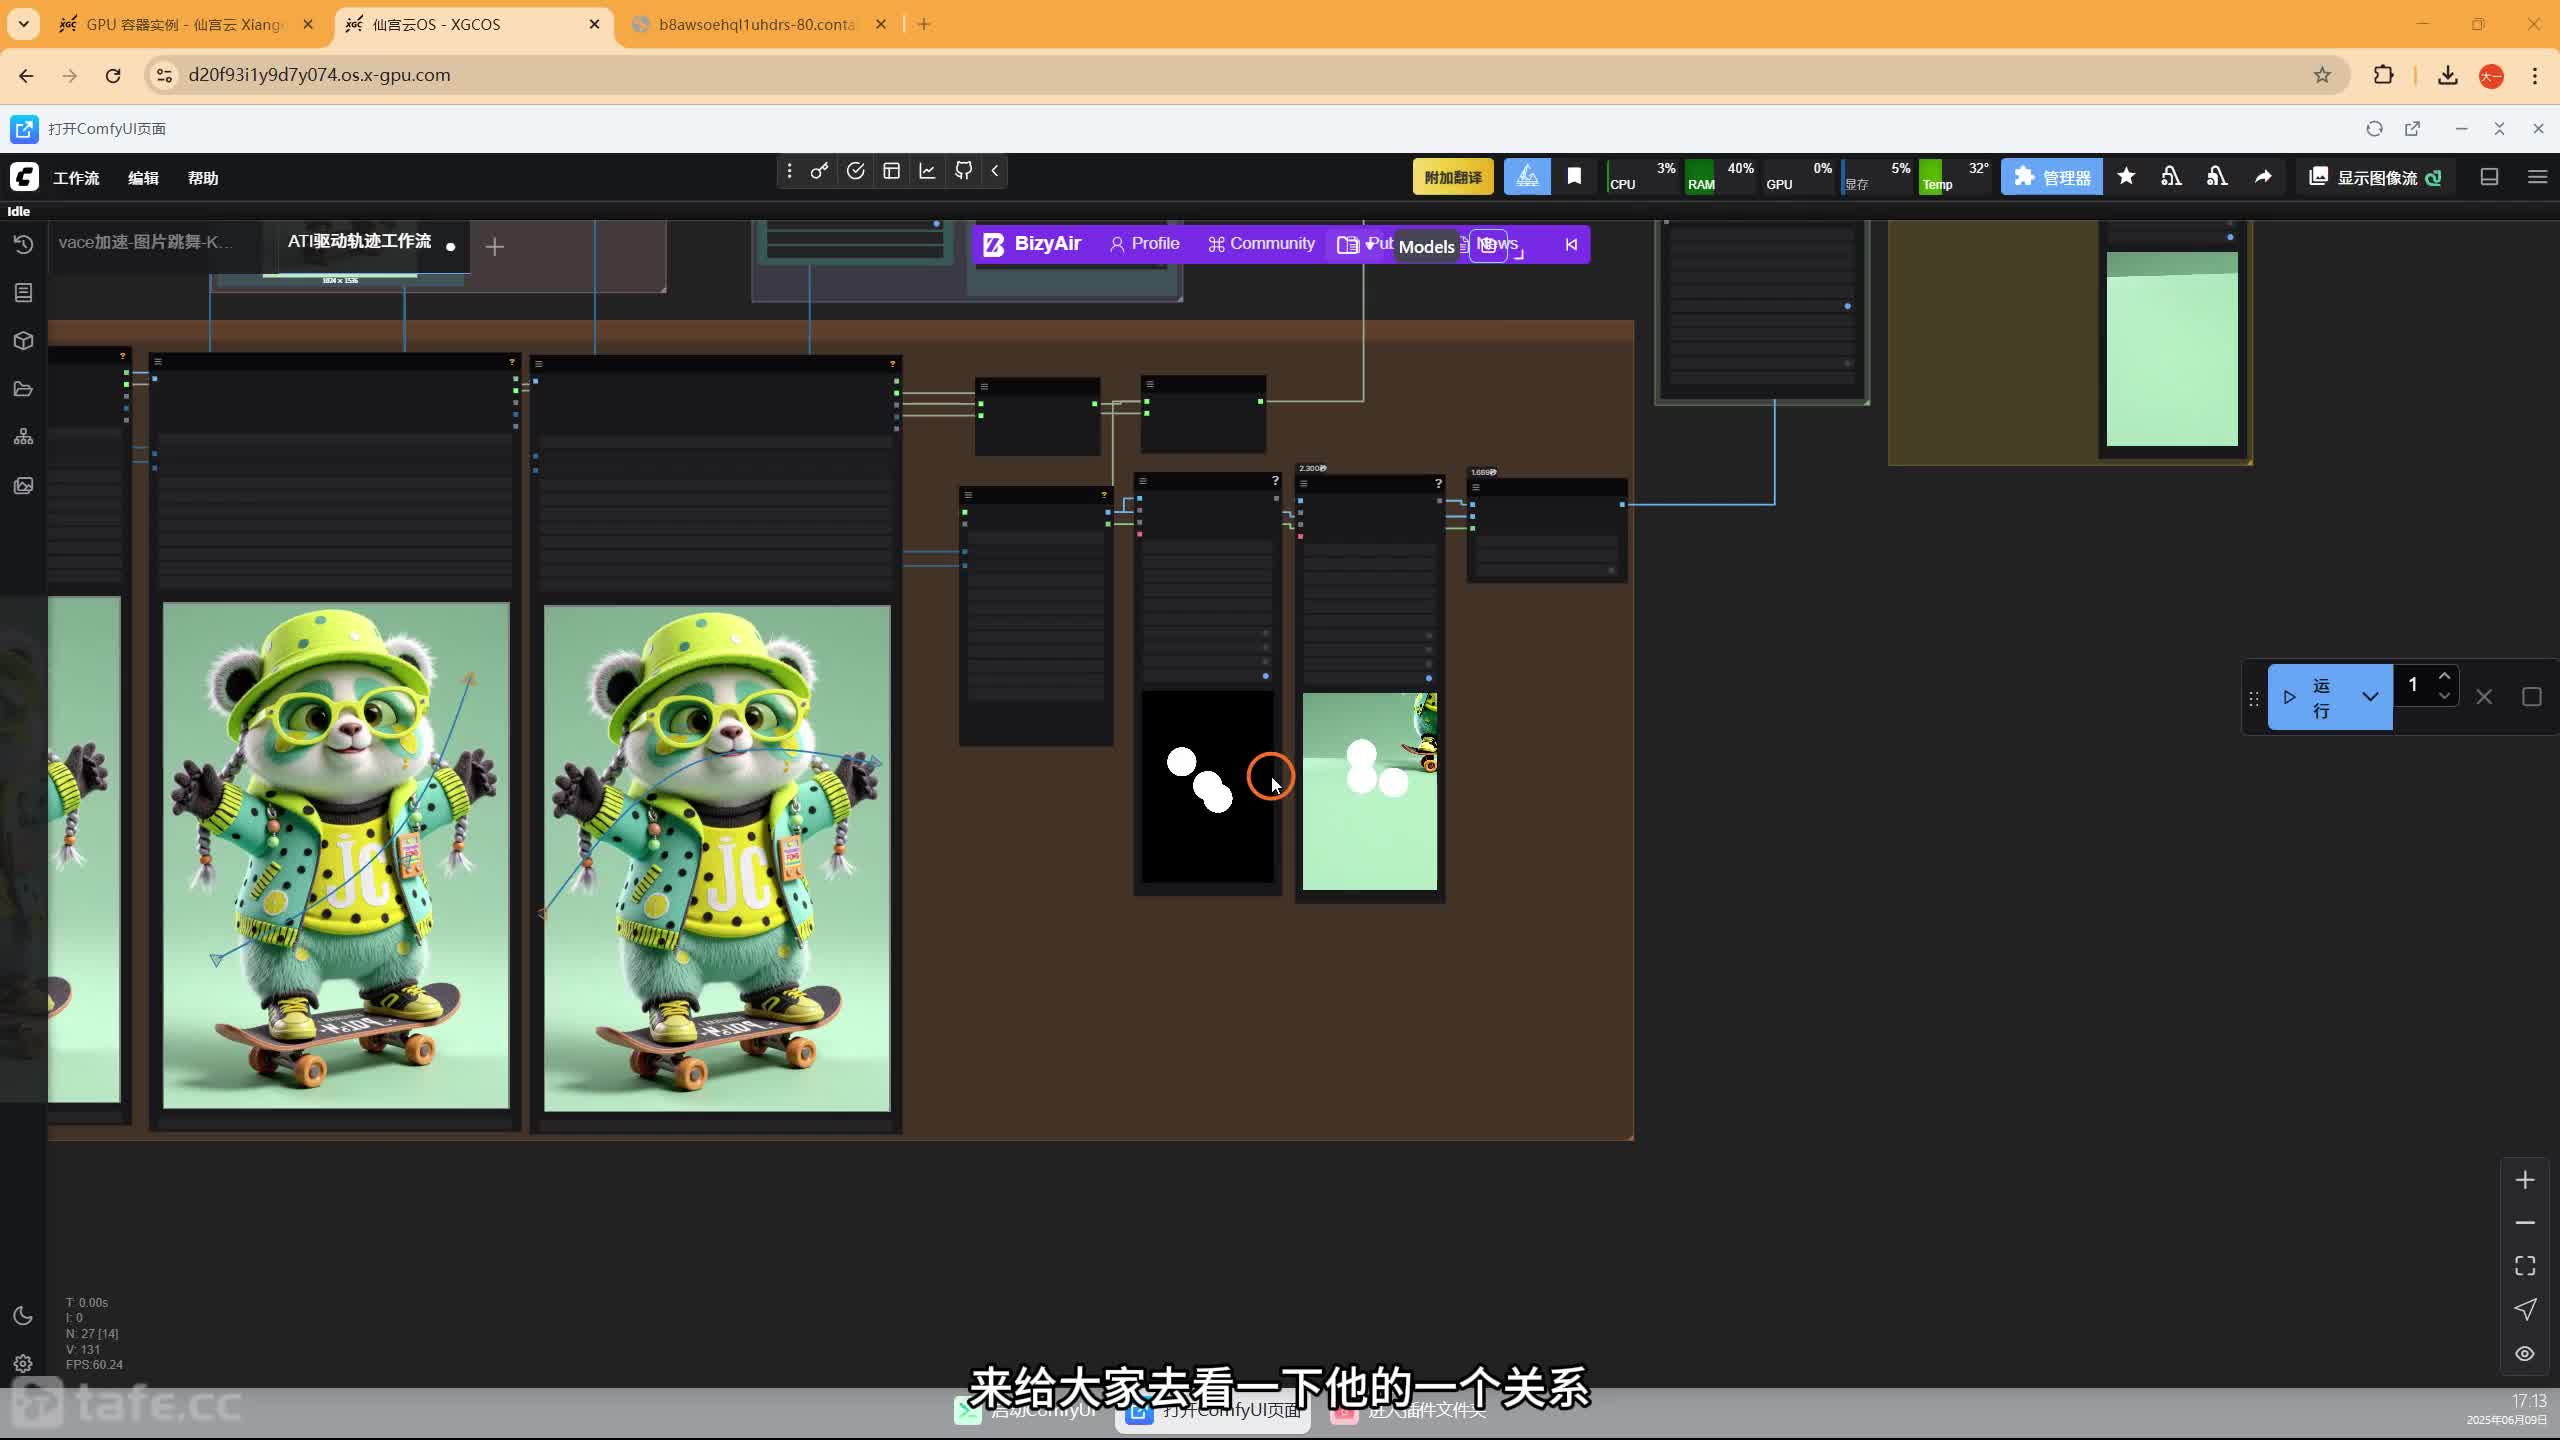Open the image gallery sidebar icon
The height and width of the screenshot is (1440, 2560).
coord(23,485)
